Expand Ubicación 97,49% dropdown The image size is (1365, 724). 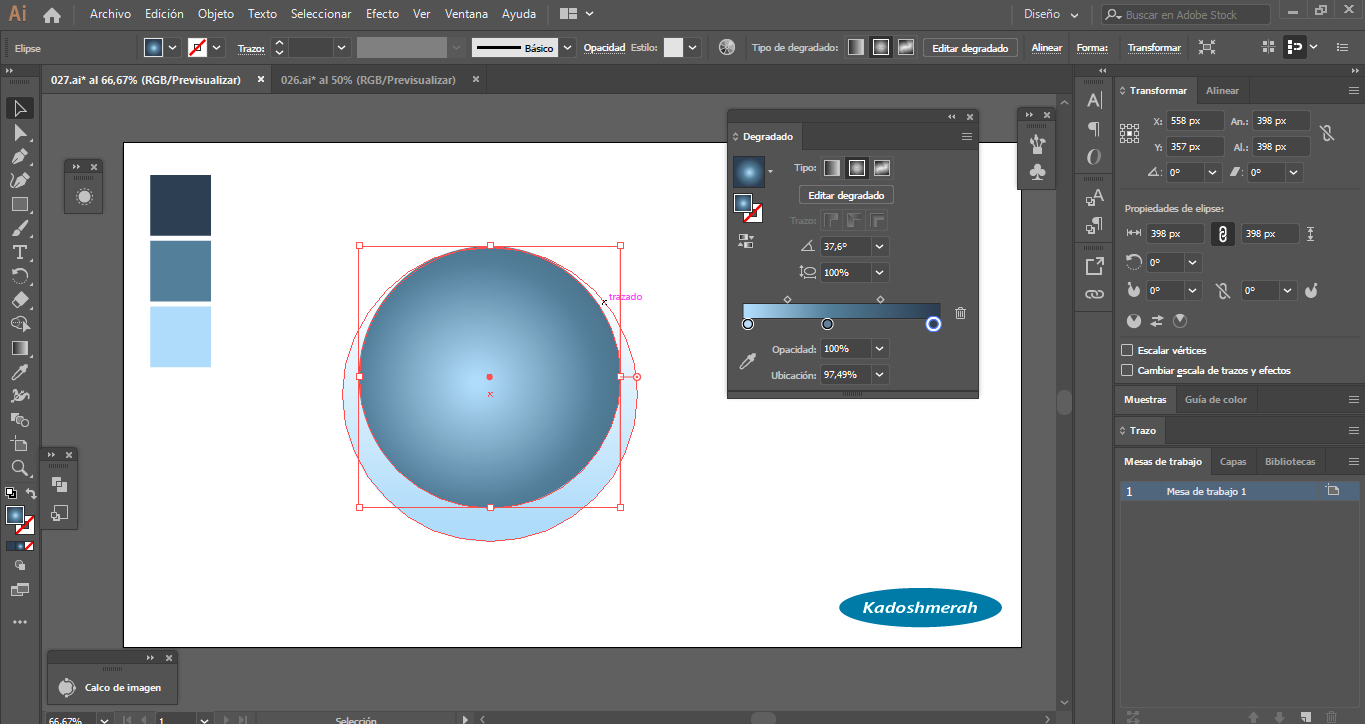(x=880, y=375)
